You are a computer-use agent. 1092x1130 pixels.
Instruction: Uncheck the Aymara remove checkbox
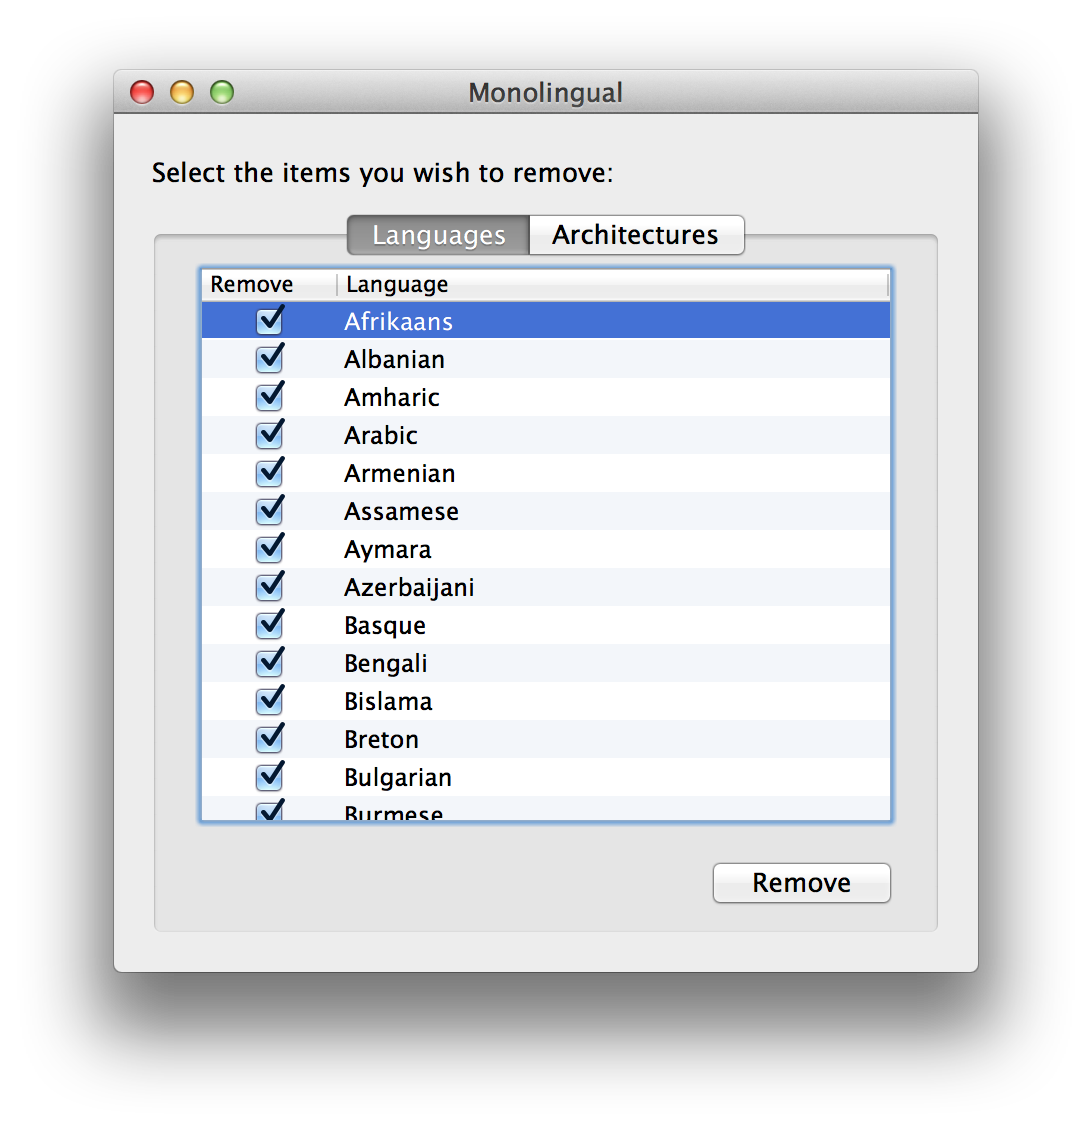(270, 549)
